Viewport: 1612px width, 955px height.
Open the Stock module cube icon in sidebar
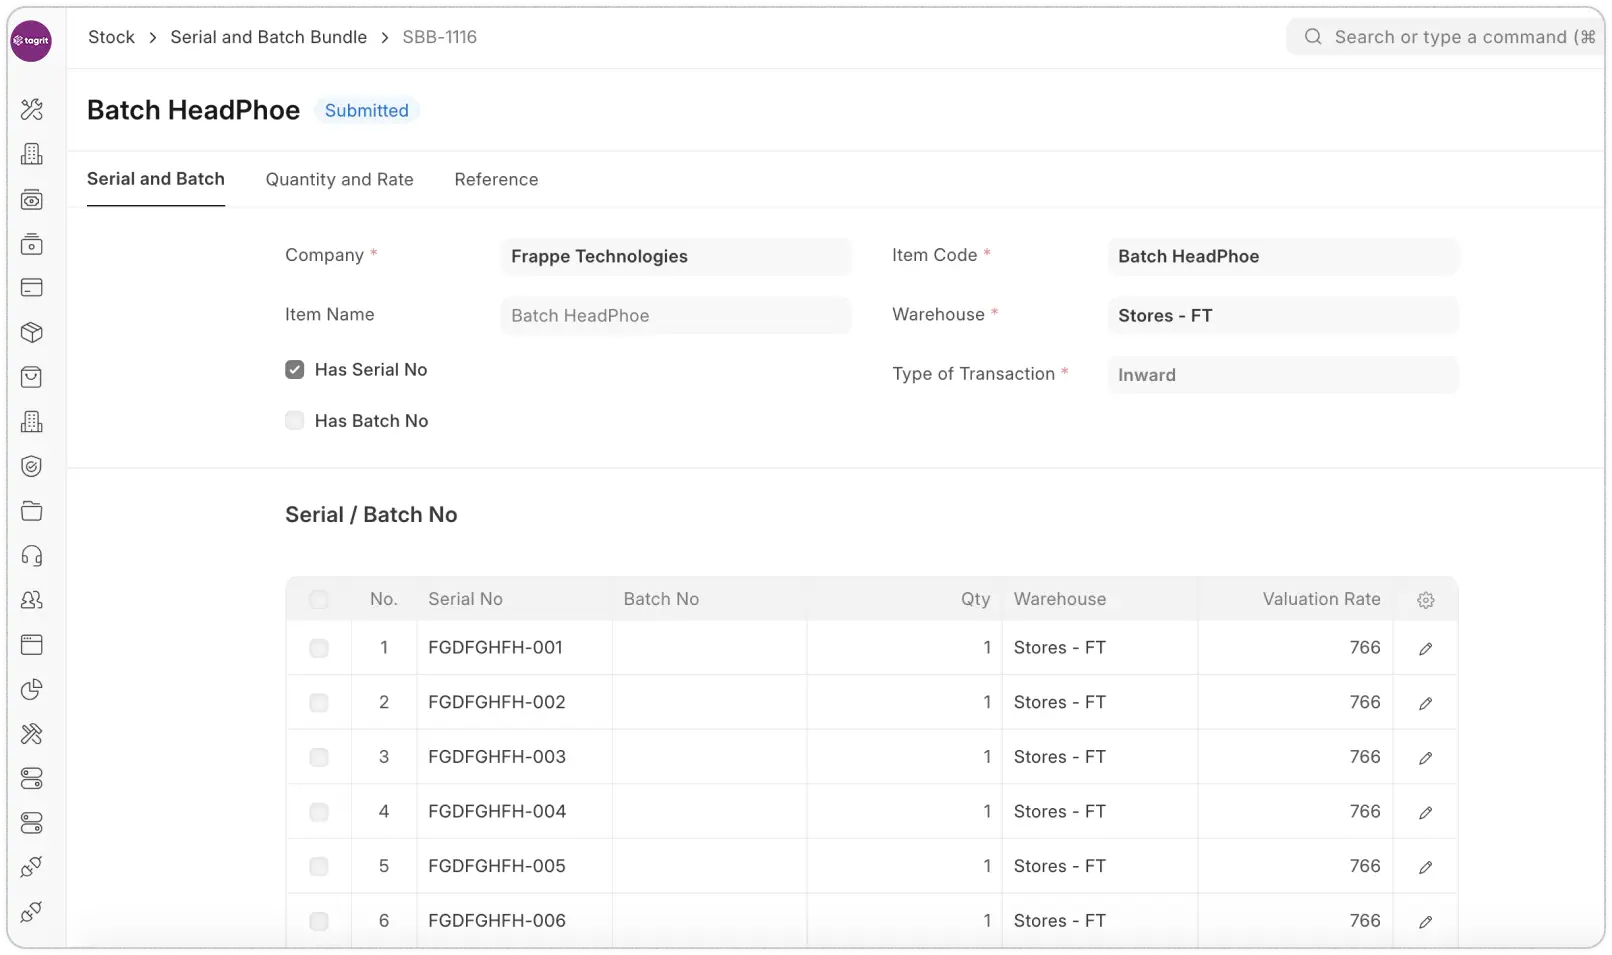[x=32, y=333]
